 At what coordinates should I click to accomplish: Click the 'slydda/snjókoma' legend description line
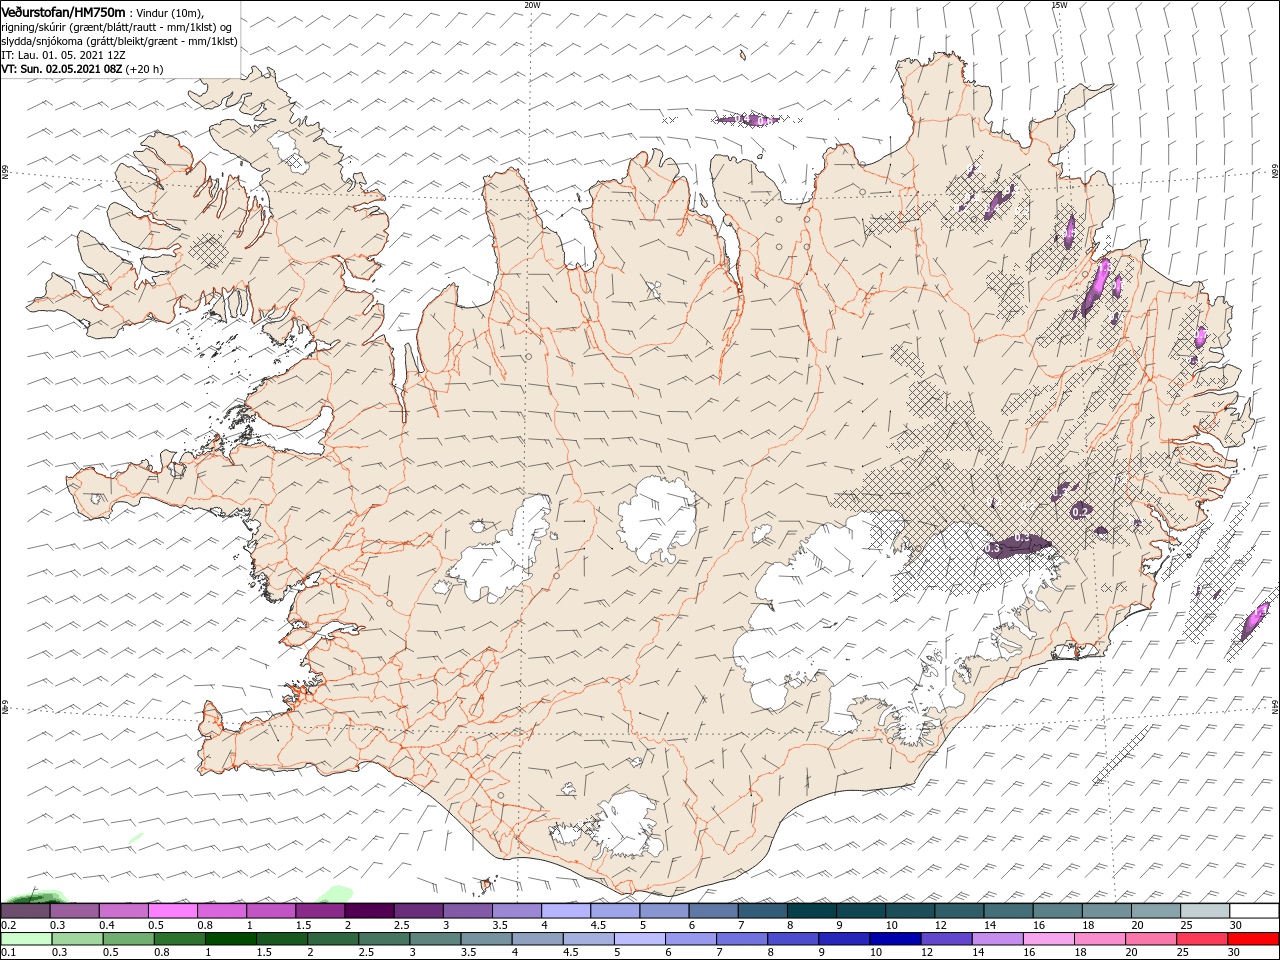(119, 41)
